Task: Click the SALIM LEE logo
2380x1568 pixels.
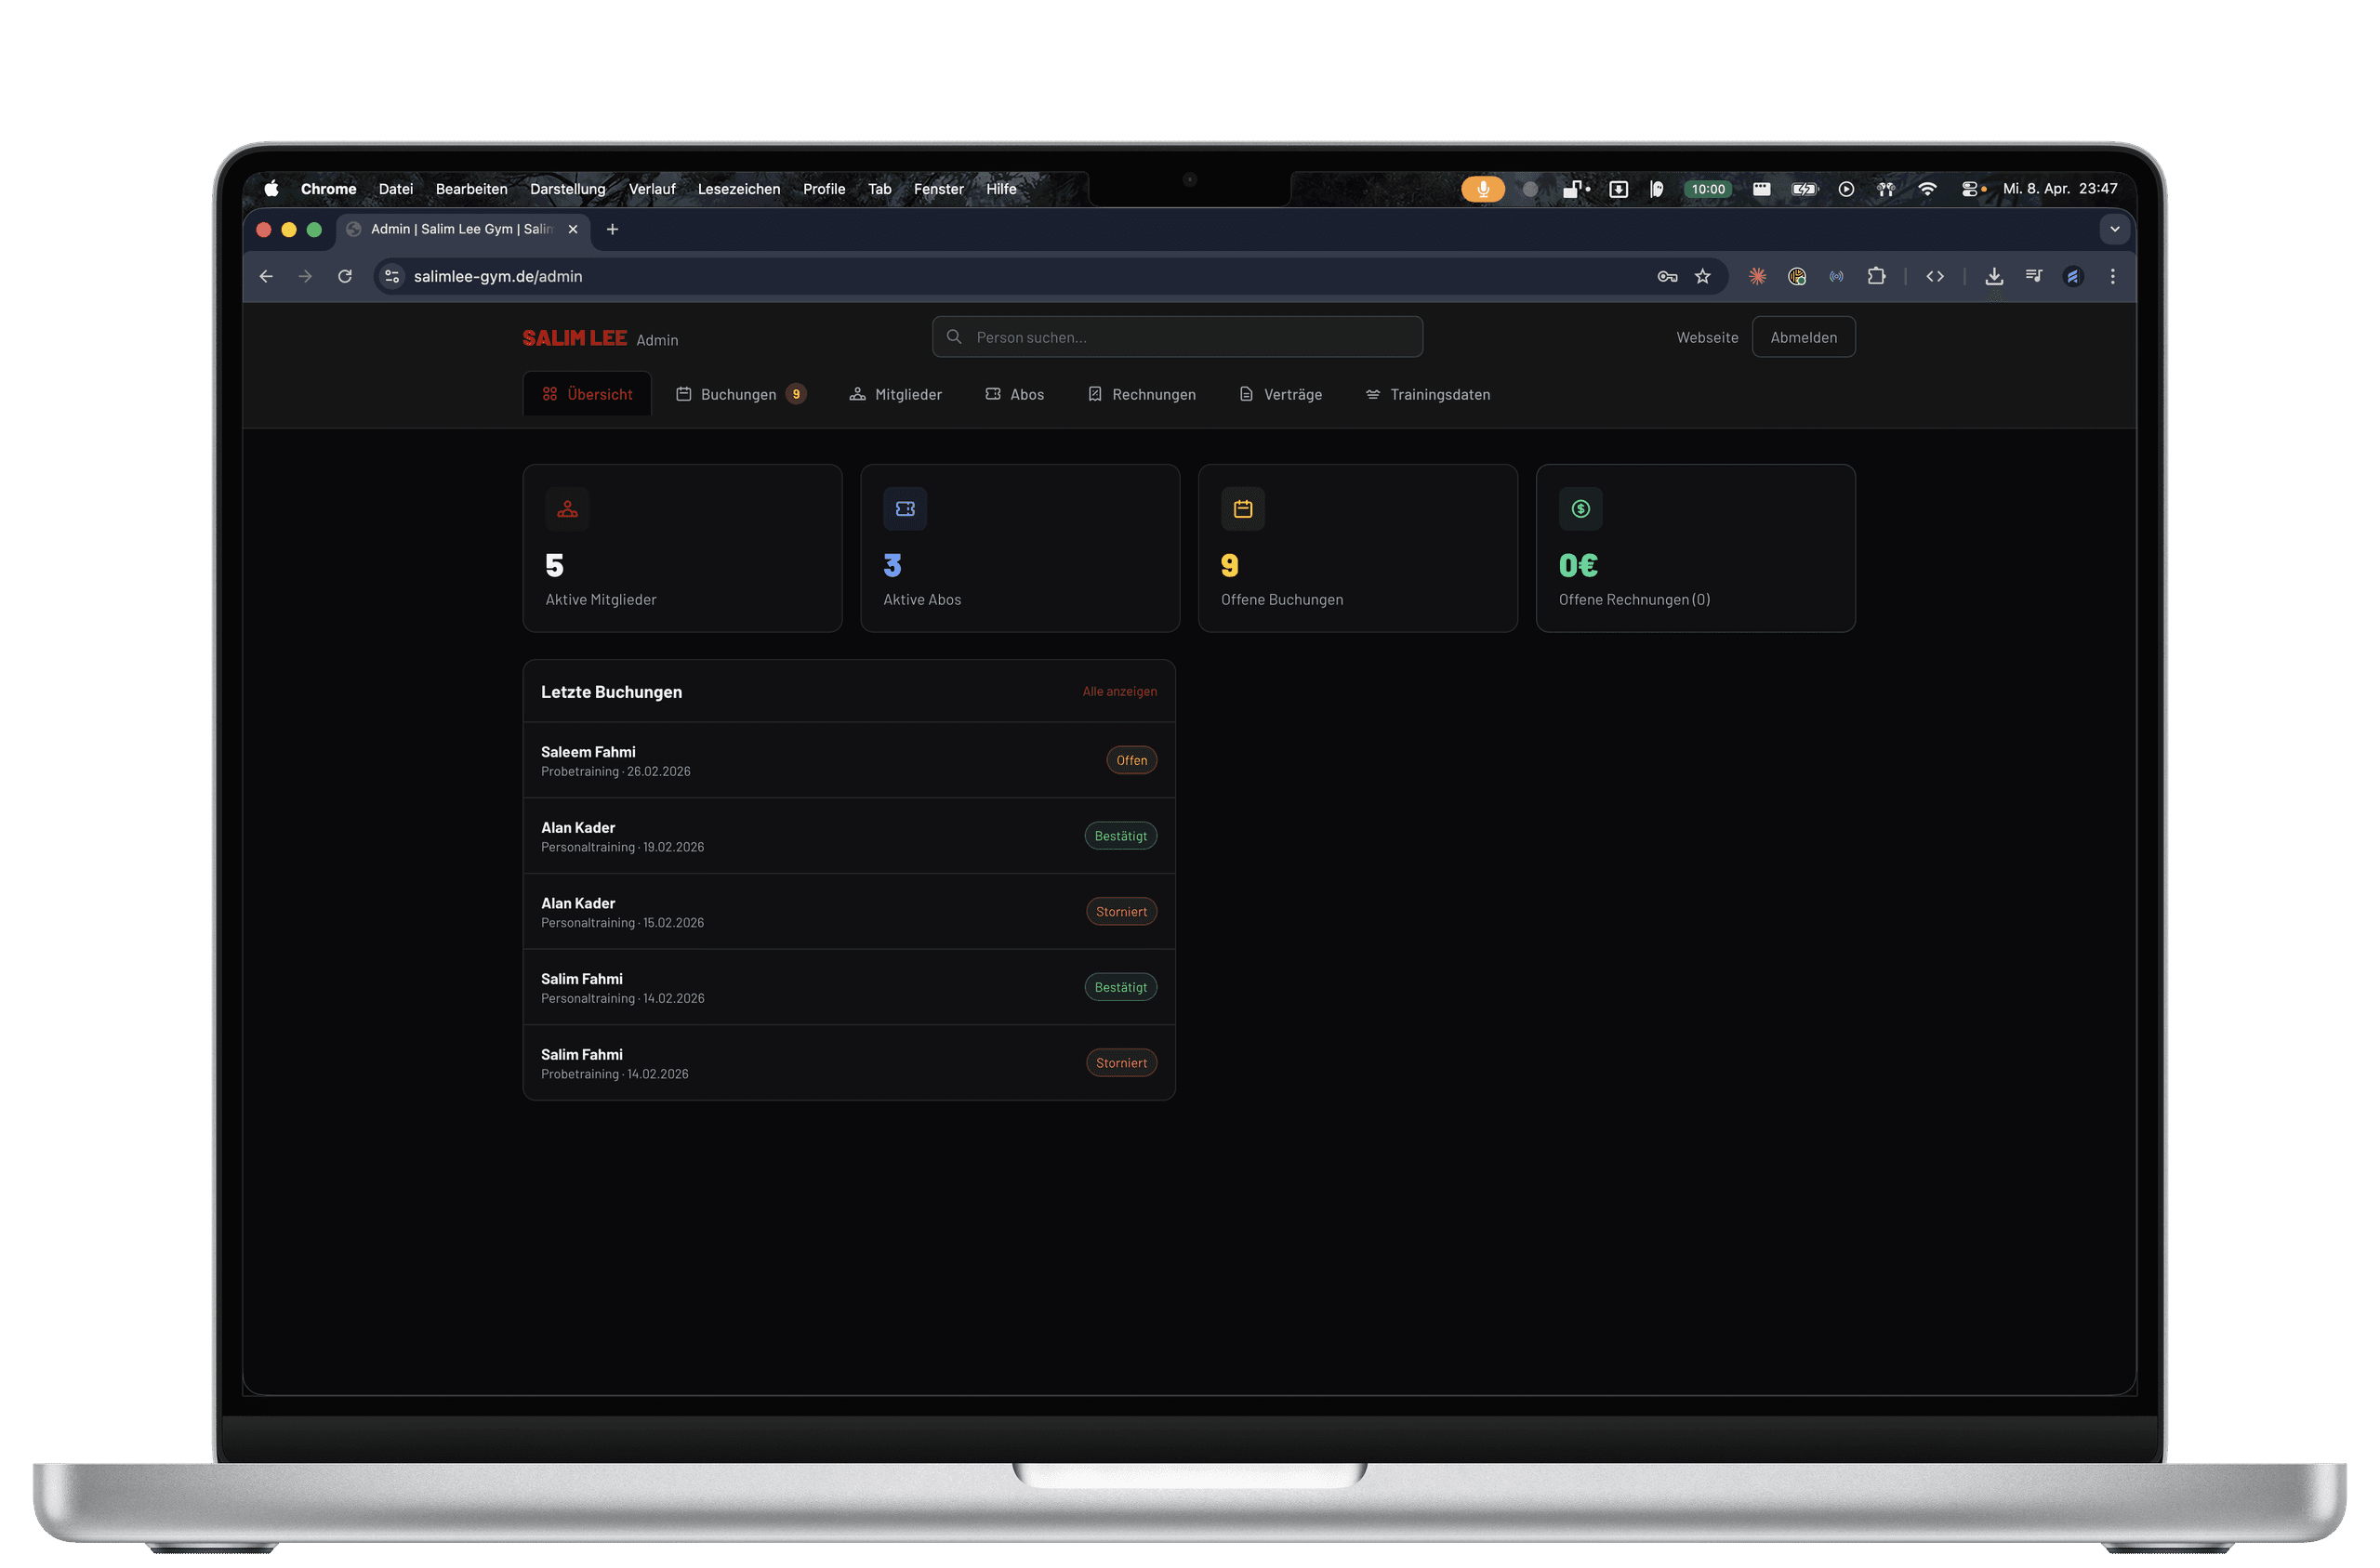Action: [575, 338]
